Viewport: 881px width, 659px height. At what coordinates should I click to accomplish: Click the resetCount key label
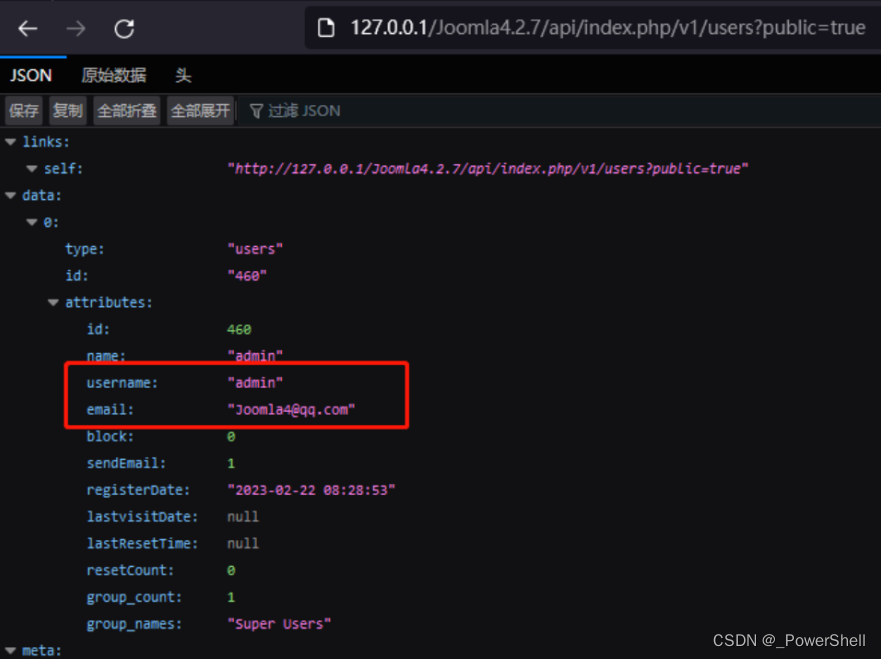click(130, 570)
